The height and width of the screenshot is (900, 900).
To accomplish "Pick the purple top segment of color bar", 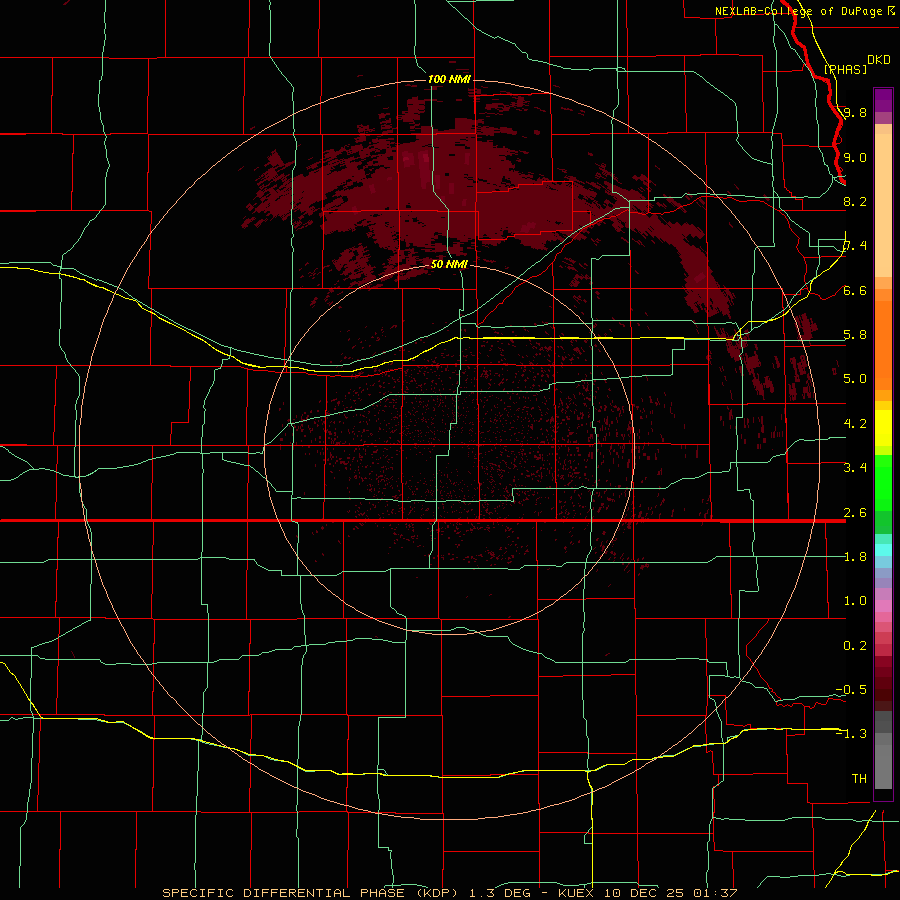I will [x=883, y=100].
